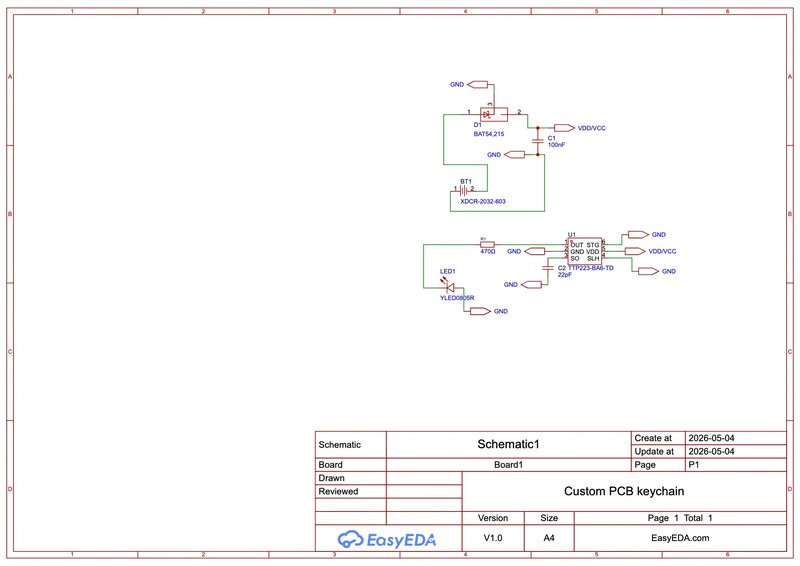Click the GND flag left of U1 GND pin

point(535,251)
